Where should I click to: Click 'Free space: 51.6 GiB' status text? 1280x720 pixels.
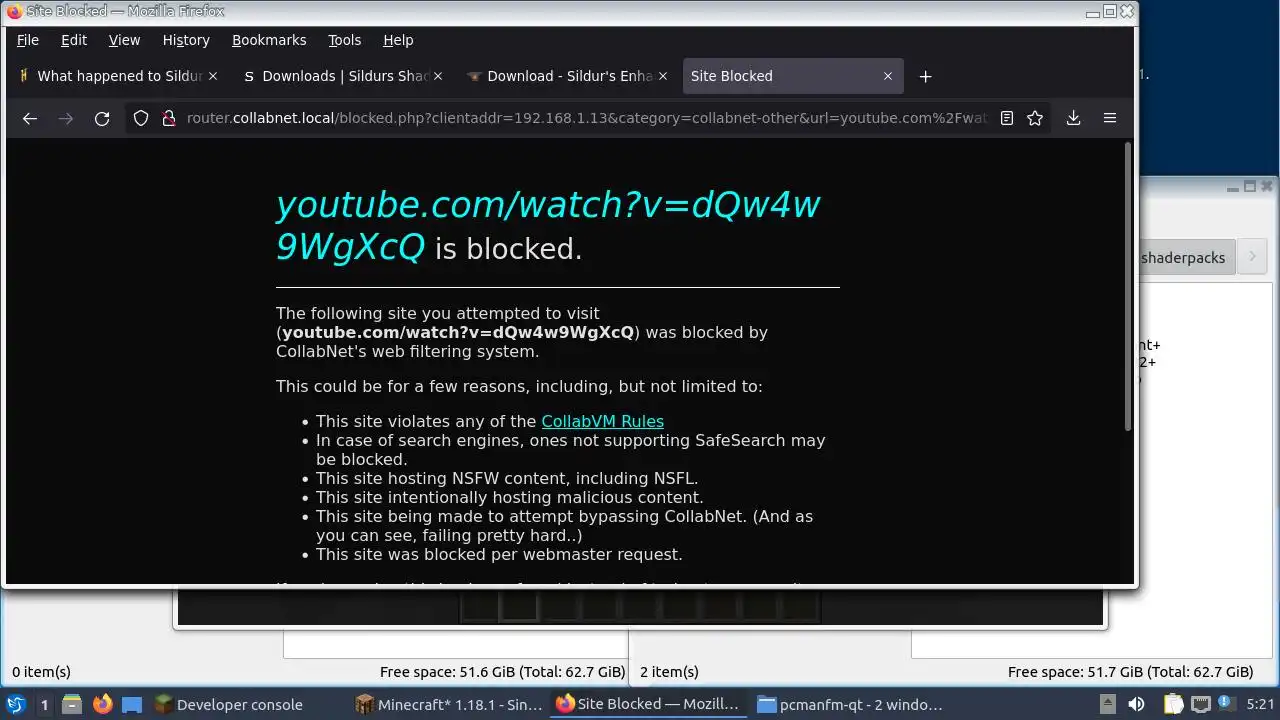click(502, 672)
